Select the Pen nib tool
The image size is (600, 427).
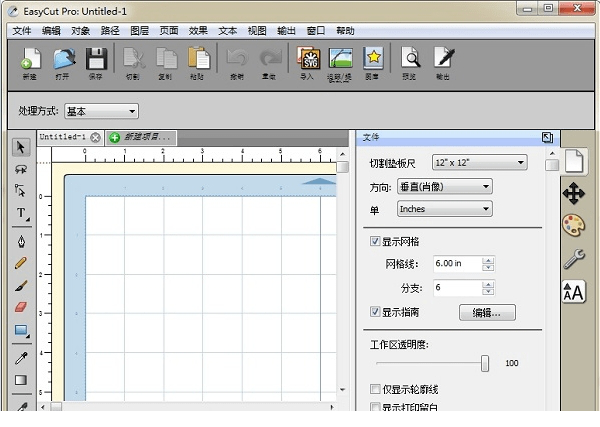21,241
